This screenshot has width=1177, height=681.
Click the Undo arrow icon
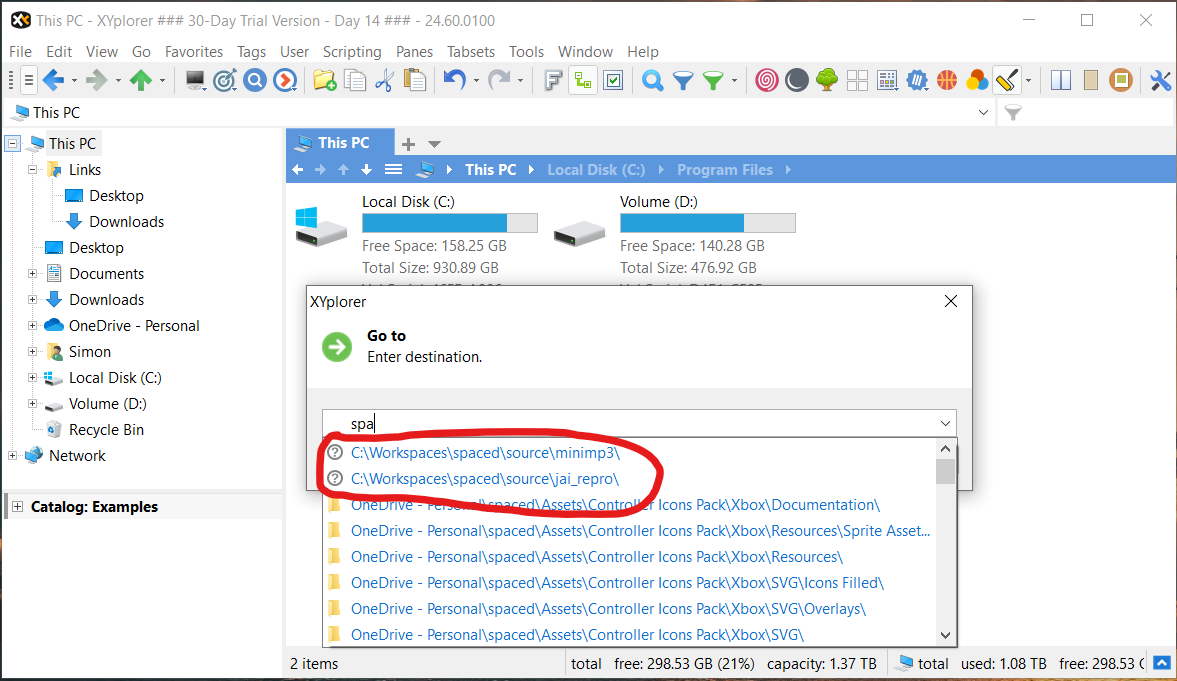(x=455, y=81)
